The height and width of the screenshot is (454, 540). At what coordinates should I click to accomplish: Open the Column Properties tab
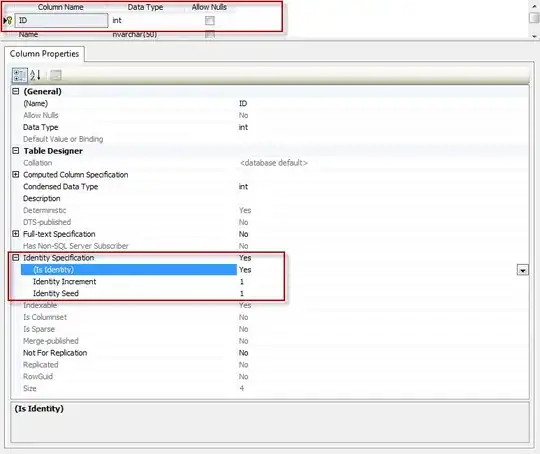coord(44,54)
